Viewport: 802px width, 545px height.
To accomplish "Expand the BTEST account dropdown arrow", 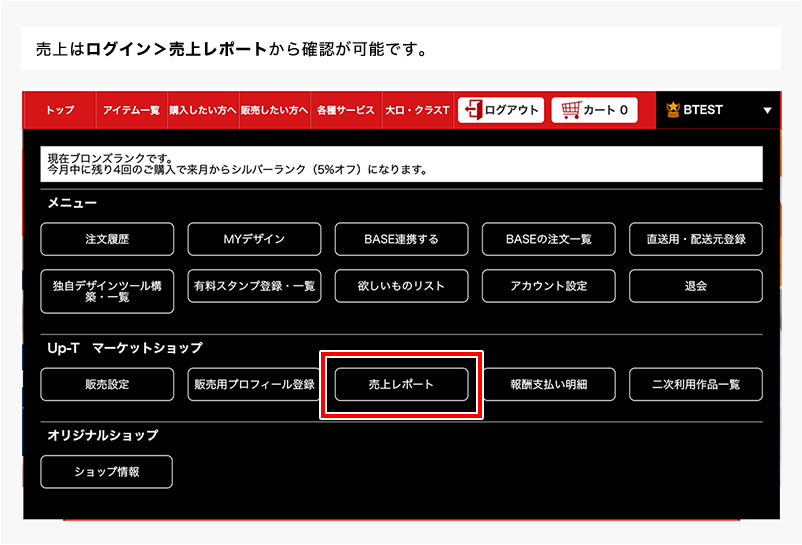I will tap(767, 111).
